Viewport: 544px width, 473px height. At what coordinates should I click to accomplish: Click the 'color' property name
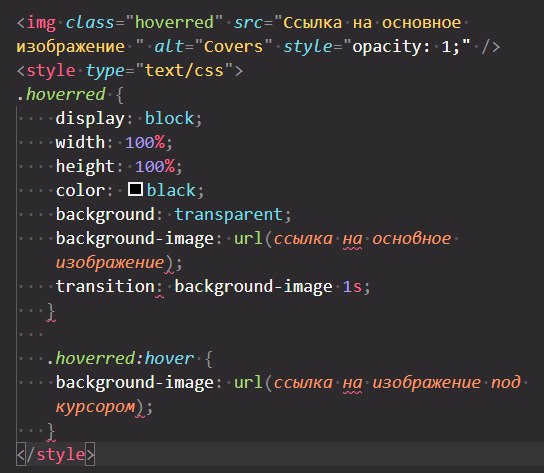[80, 191]
